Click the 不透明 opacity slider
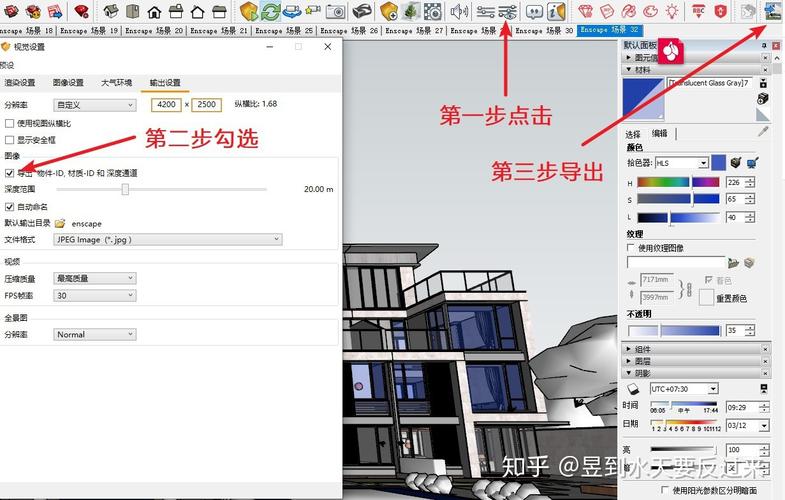 point(674,330)
